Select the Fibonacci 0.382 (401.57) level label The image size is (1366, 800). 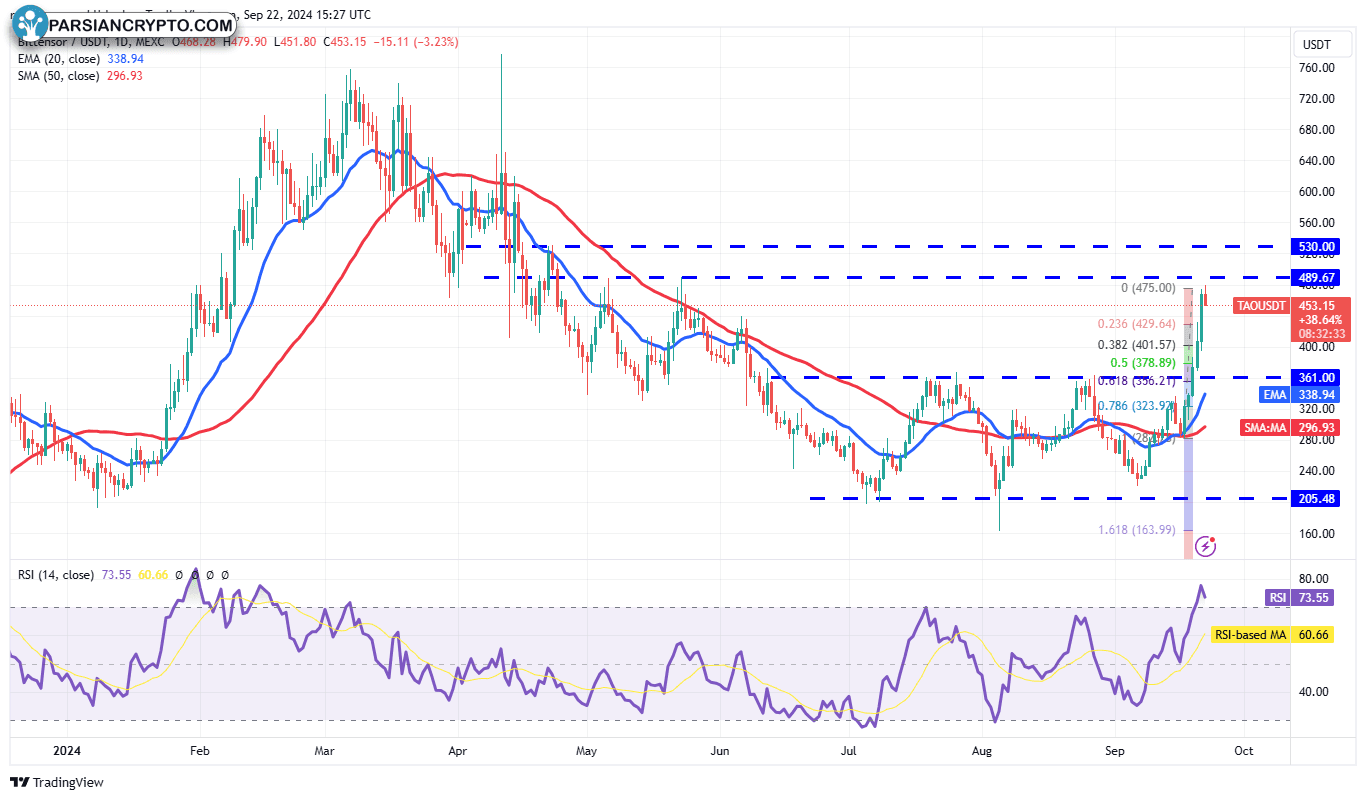1135,344
